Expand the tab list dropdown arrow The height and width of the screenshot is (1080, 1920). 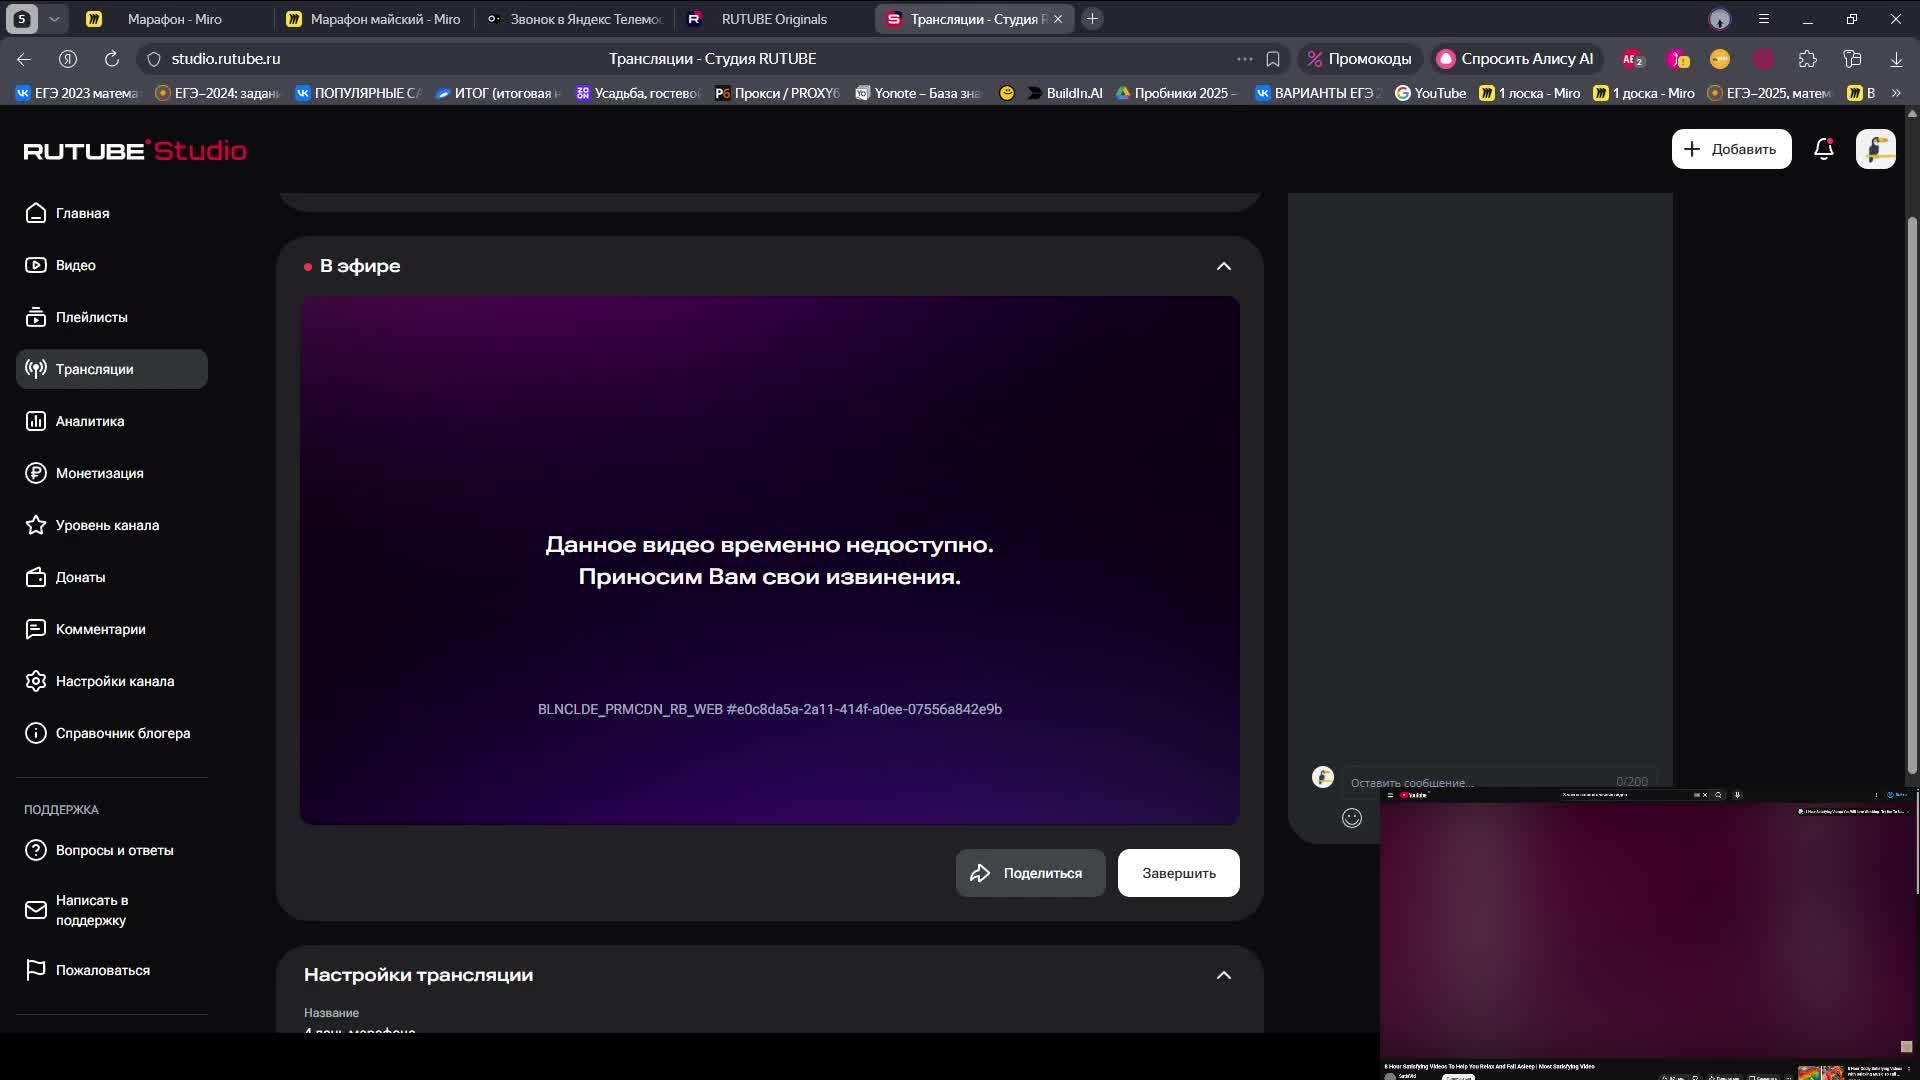tap(54, 19)
